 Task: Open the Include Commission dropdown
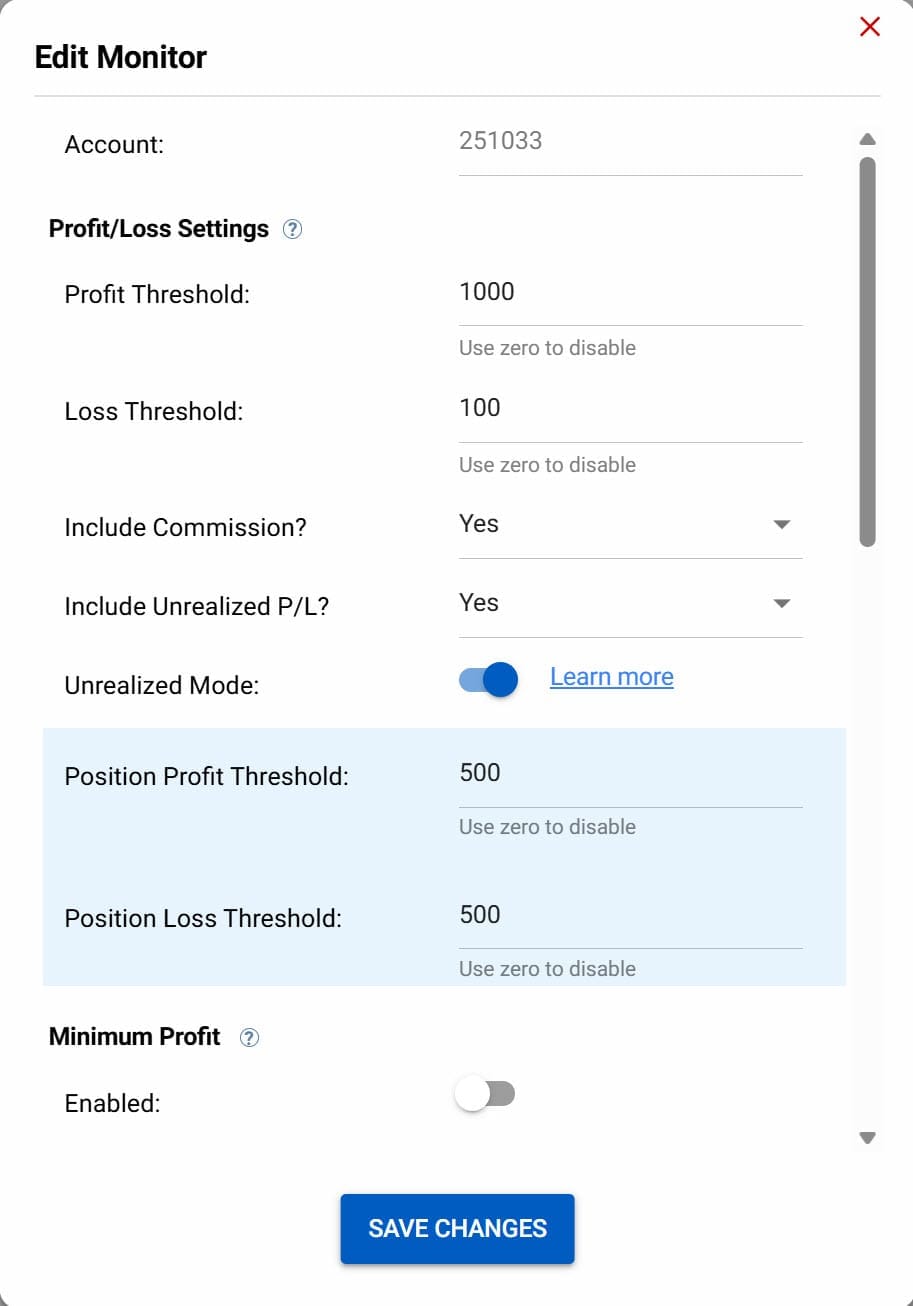pos(630,524)
